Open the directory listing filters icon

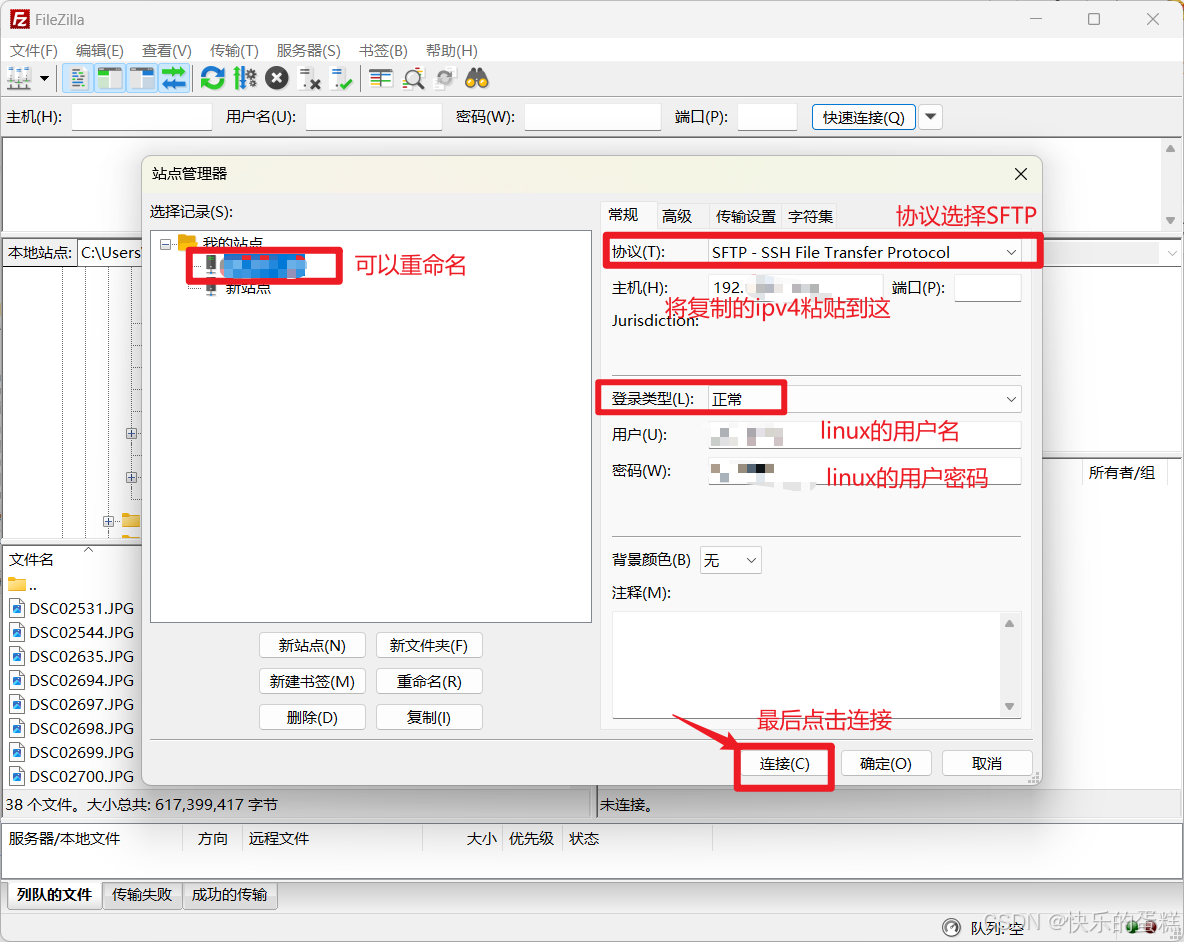point(381,78)
